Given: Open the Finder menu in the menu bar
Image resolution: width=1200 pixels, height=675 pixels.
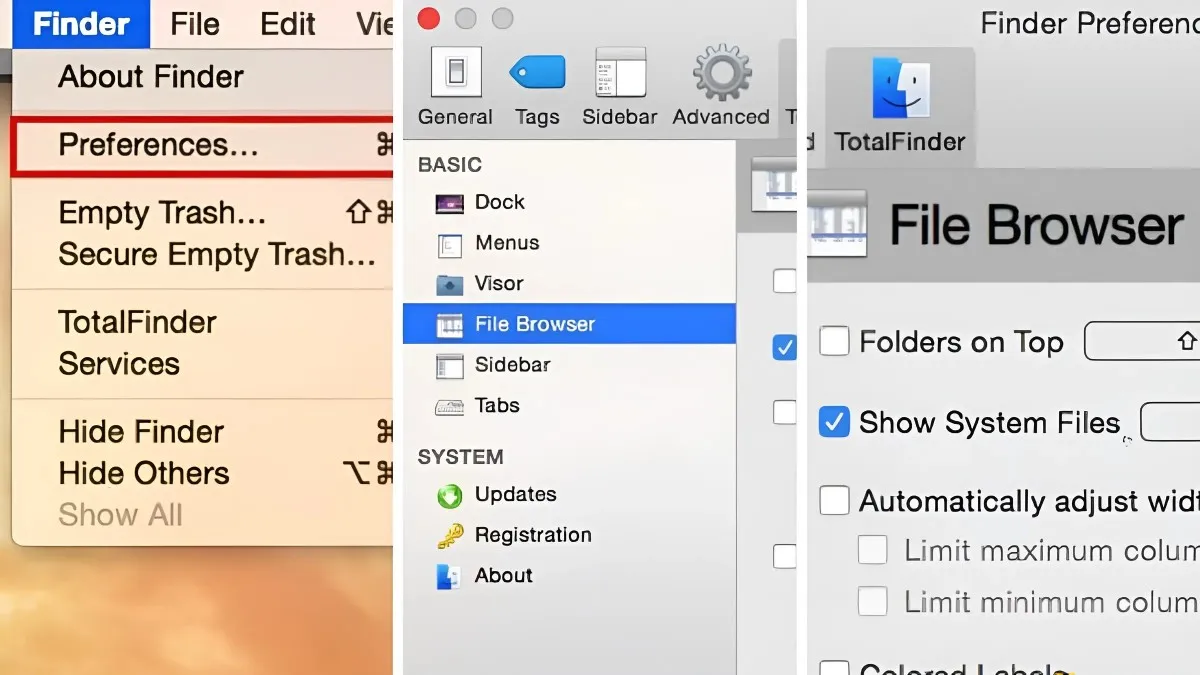Looking at the screenshot, I should click(80, 24).
